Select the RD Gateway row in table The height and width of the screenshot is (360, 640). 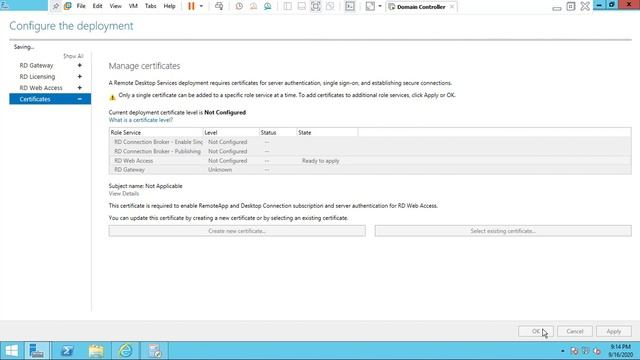[370, 170]
